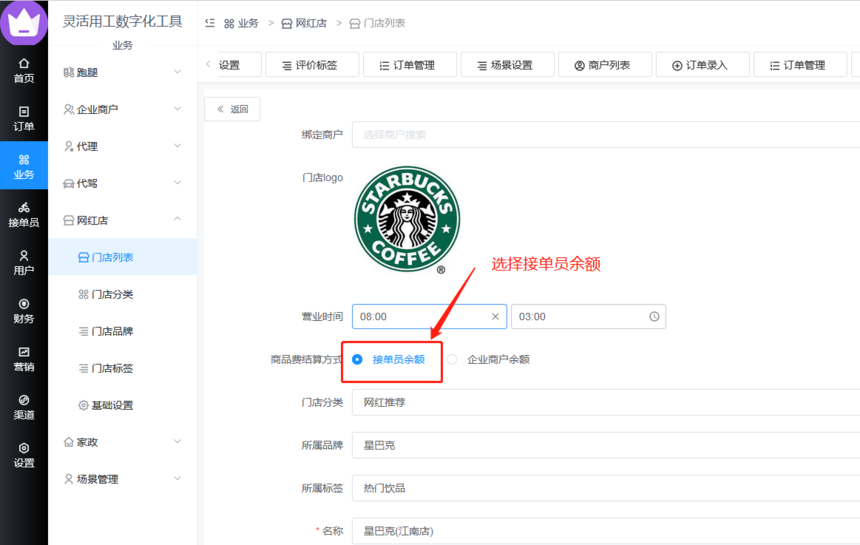Click the 返回 back button
This screenshot has height=545, width=860.
[232, 109]
